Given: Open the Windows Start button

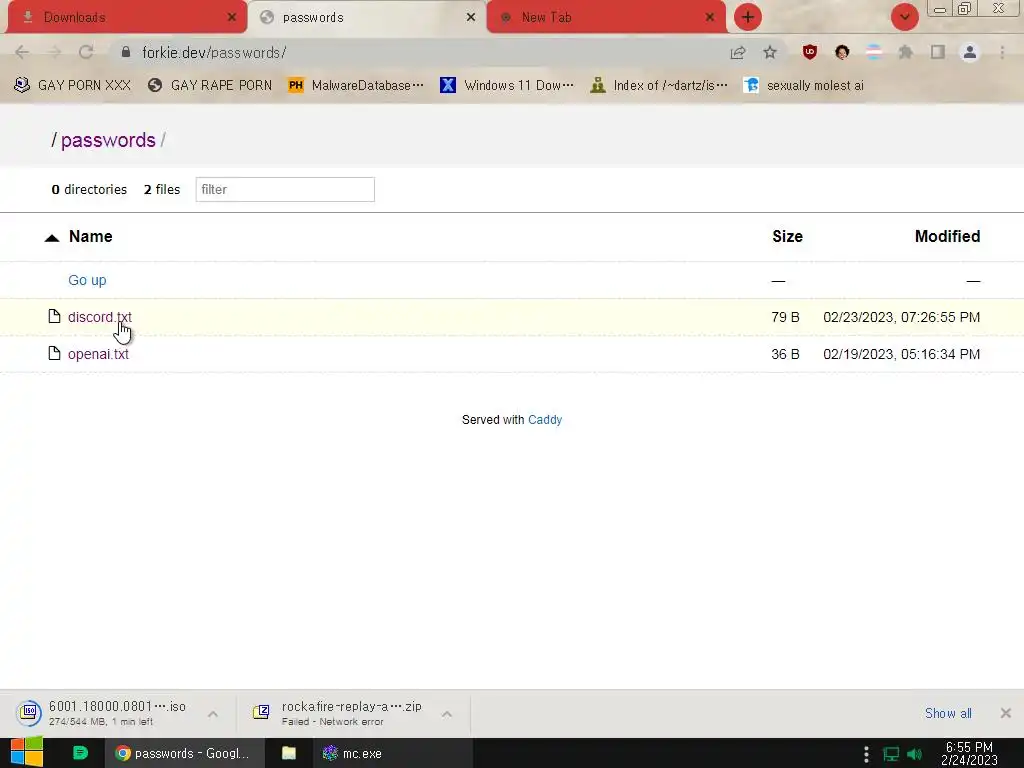Looking at the screenshot, I should [x=27, y=753].
